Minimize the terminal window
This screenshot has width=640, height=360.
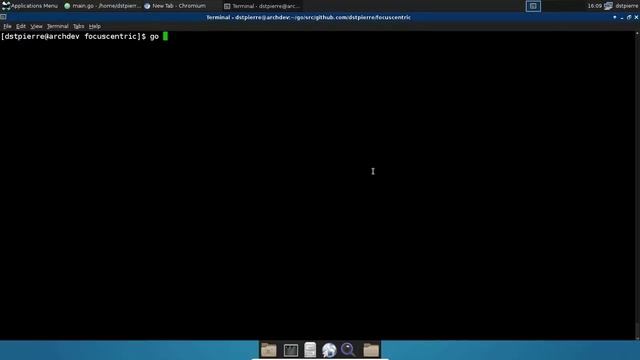[622, 18]
